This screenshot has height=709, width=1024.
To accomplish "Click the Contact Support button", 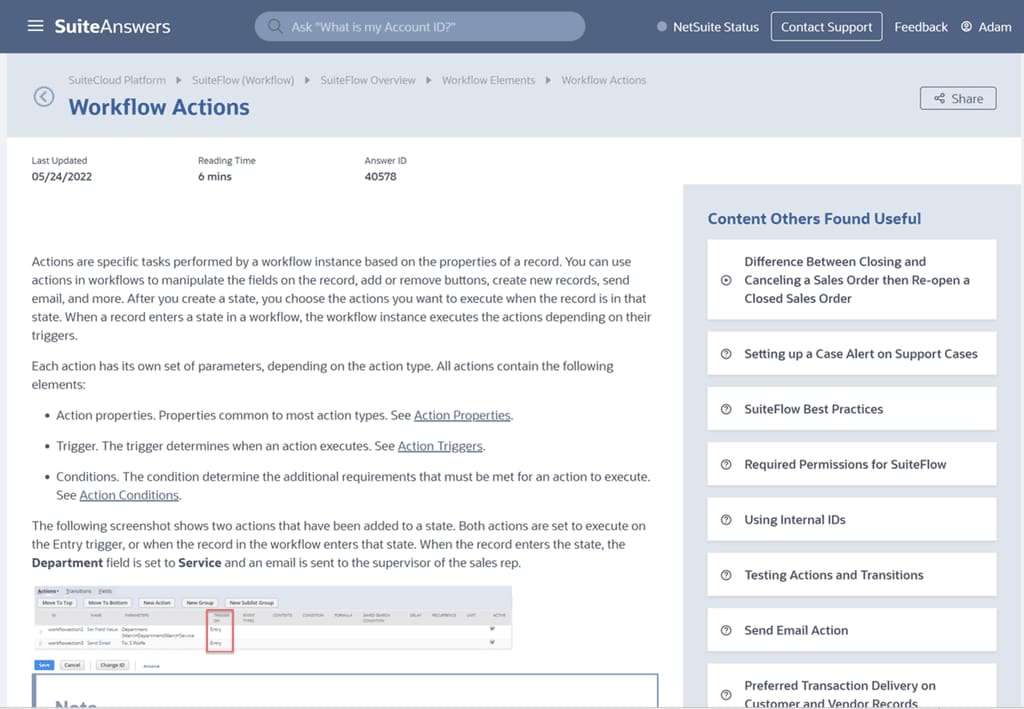I will coord(826,27).
